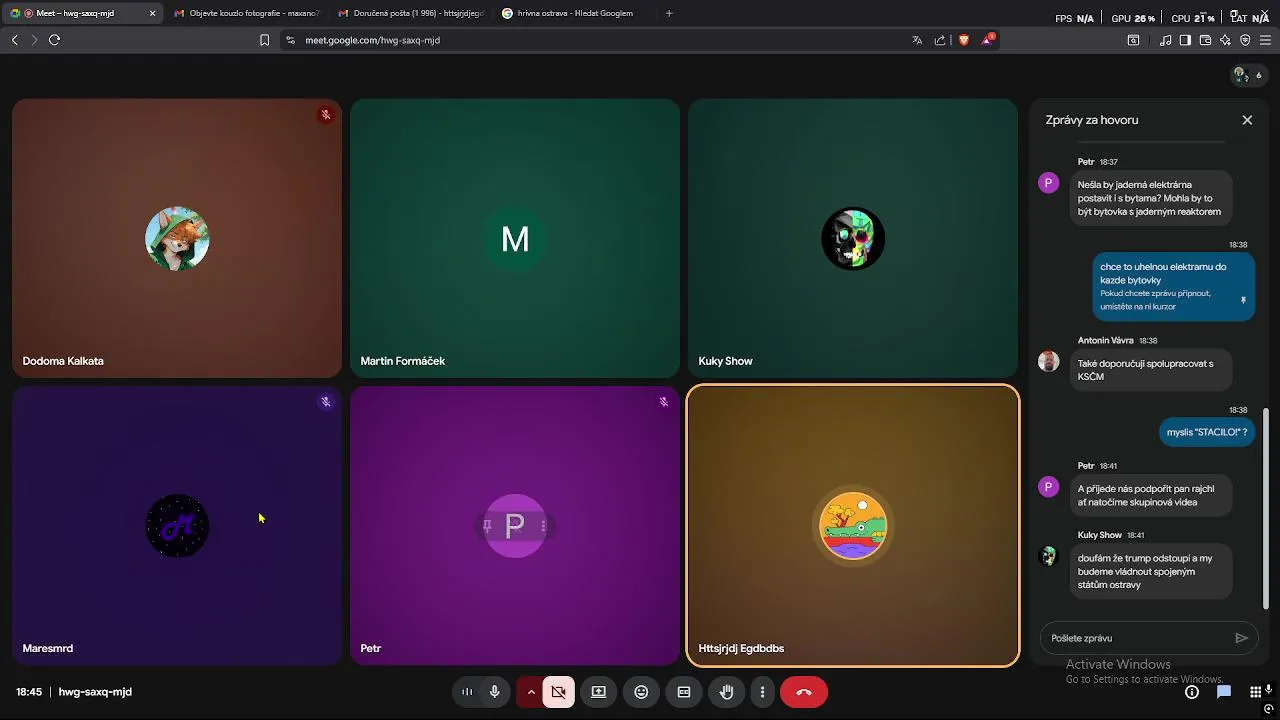Open the Brave Shields lion icon
Viewport: 1280px width, 720px height.
point(964,40)
